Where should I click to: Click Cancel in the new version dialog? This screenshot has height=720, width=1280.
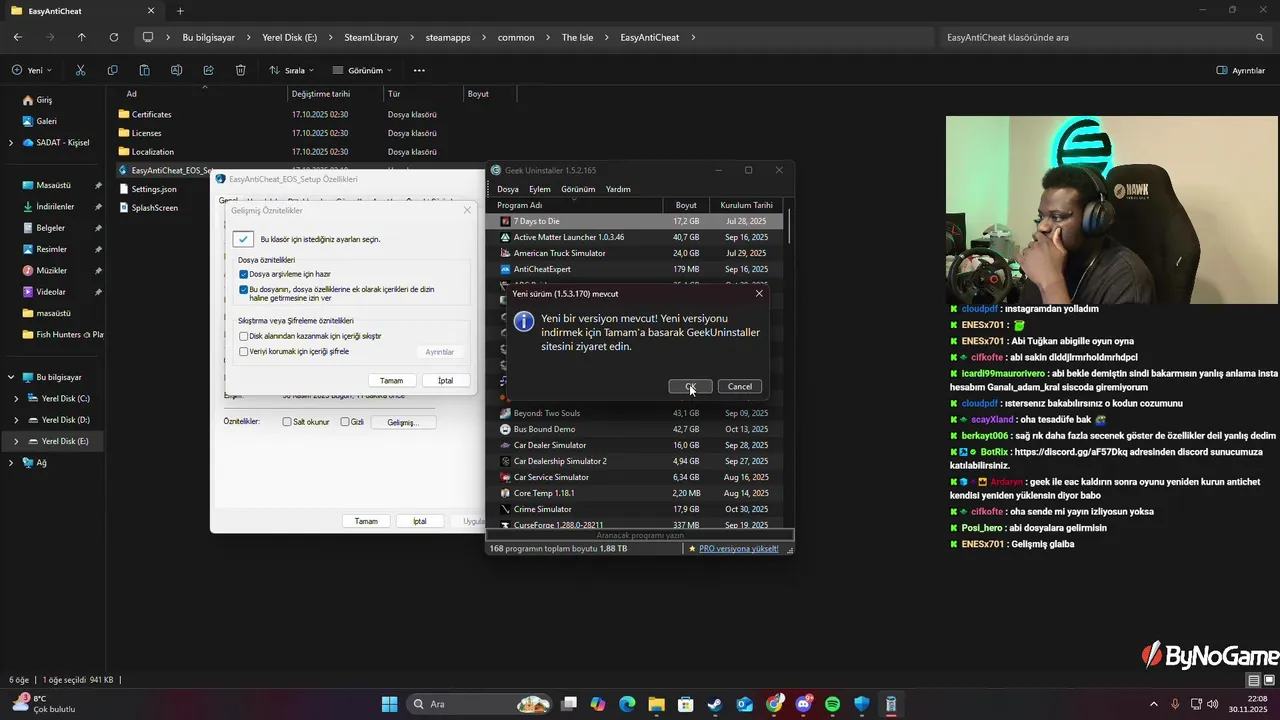click(x=740, y=387)
